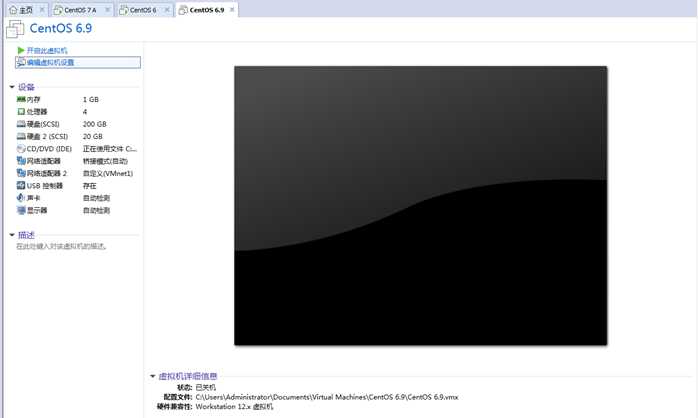Close the CentOS 6.9 tab

pos(232,9)
